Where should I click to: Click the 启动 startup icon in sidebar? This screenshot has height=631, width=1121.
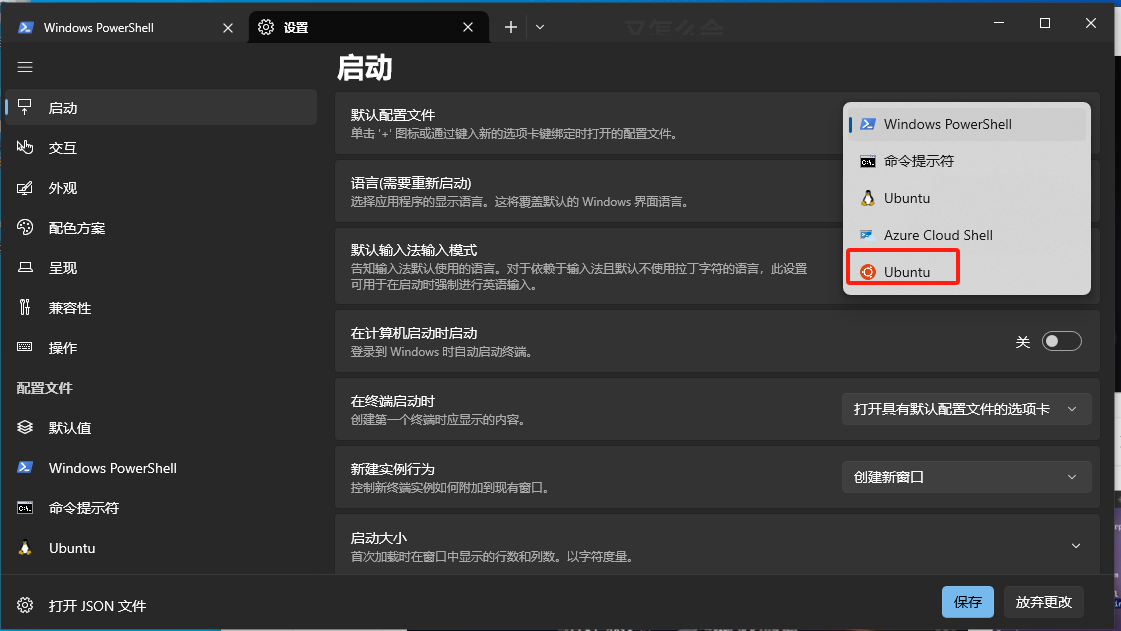pos(25,107)
